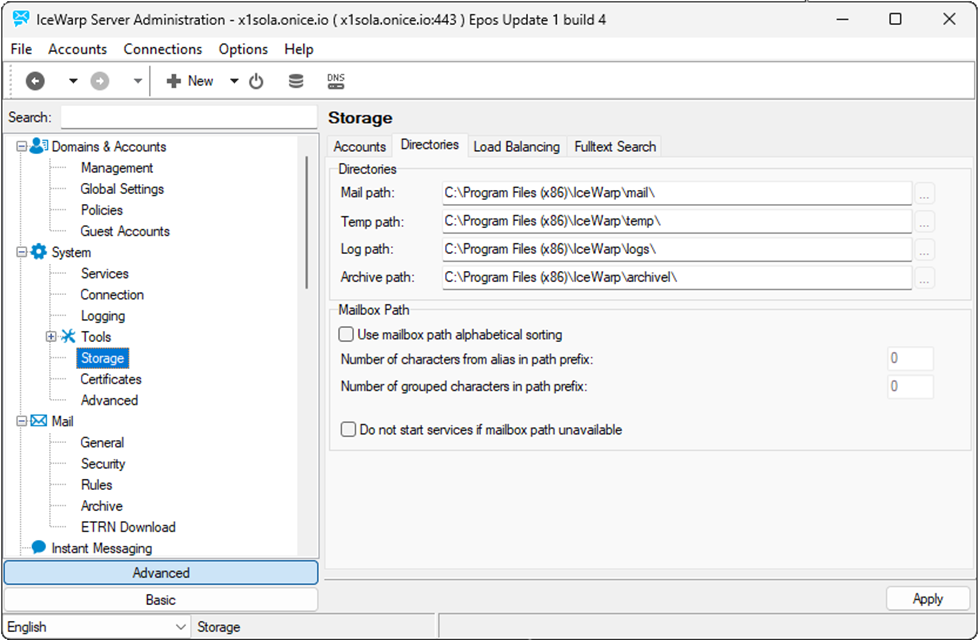Select Security under Mail
The image size is (980, 640).
tap(103, 464)
